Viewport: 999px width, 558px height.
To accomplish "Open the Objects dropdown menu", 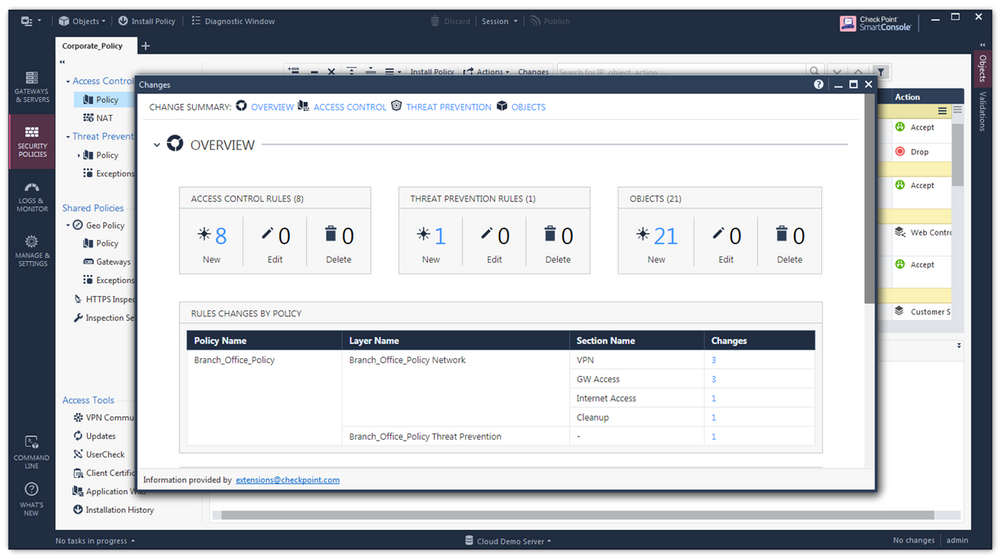I will [x=84, y=21].
